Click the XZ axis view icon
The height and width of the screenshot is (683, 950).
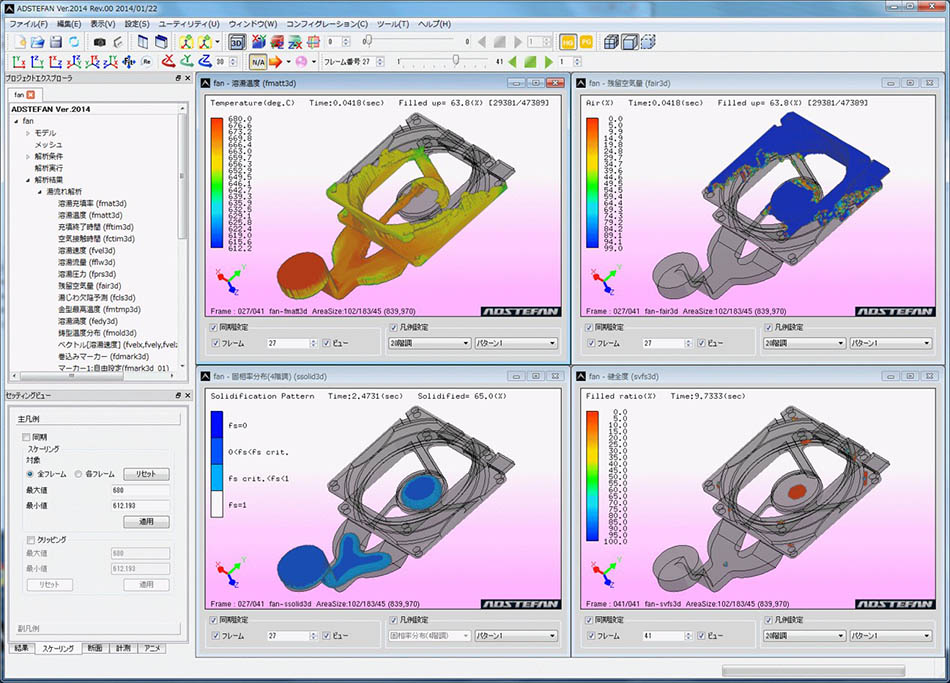56,61
